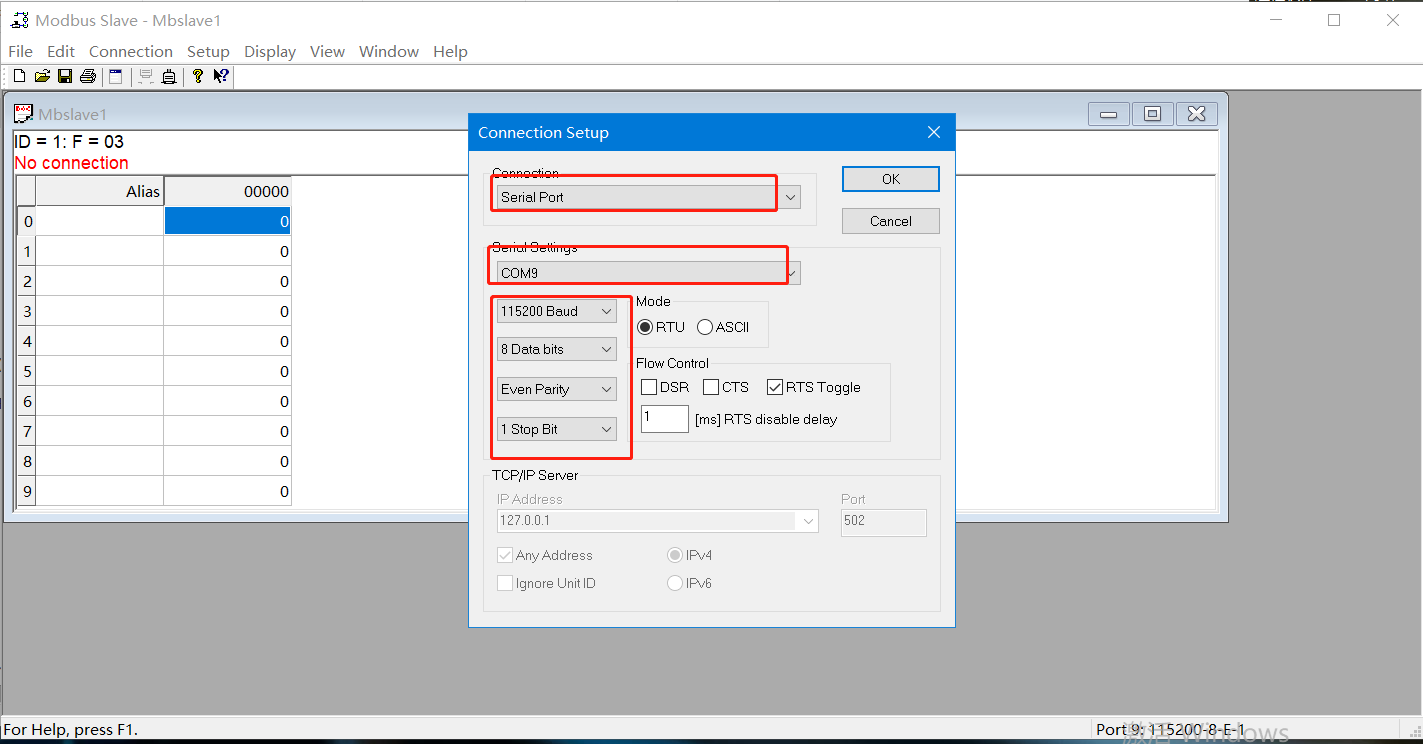Image resolution: width=1423 pixels, height=744 pixels.
Task: Open the Connection menu
Action: pos(130,51)
